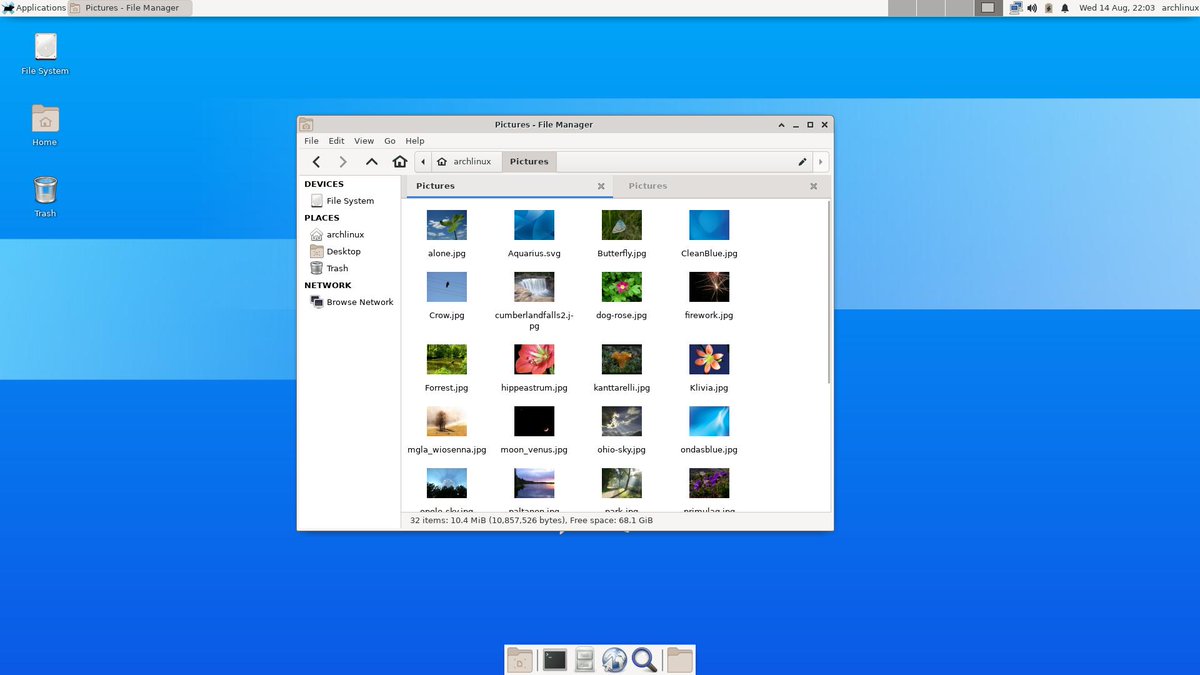This screenshot has height=675, width=1200.
Task: Open application finder magnifier in dock
Action: point(644,659)
